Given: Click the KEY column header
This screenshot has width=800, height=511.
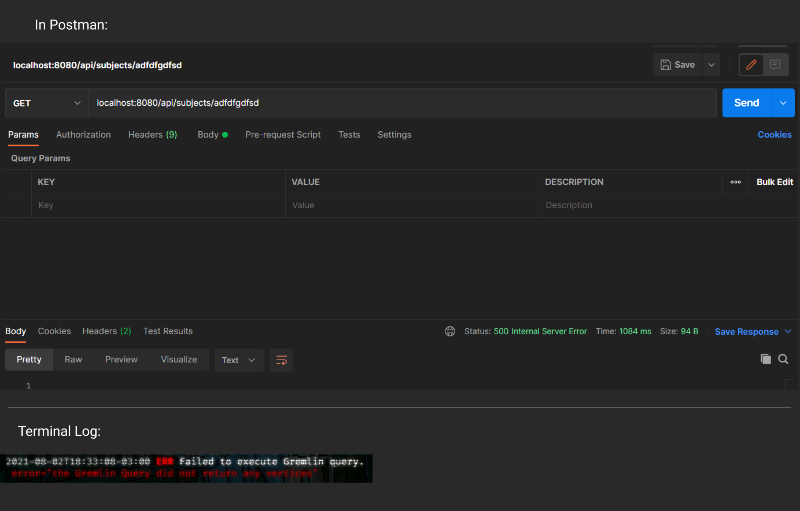Looking at the screenshot, I should tap(46, 182).
